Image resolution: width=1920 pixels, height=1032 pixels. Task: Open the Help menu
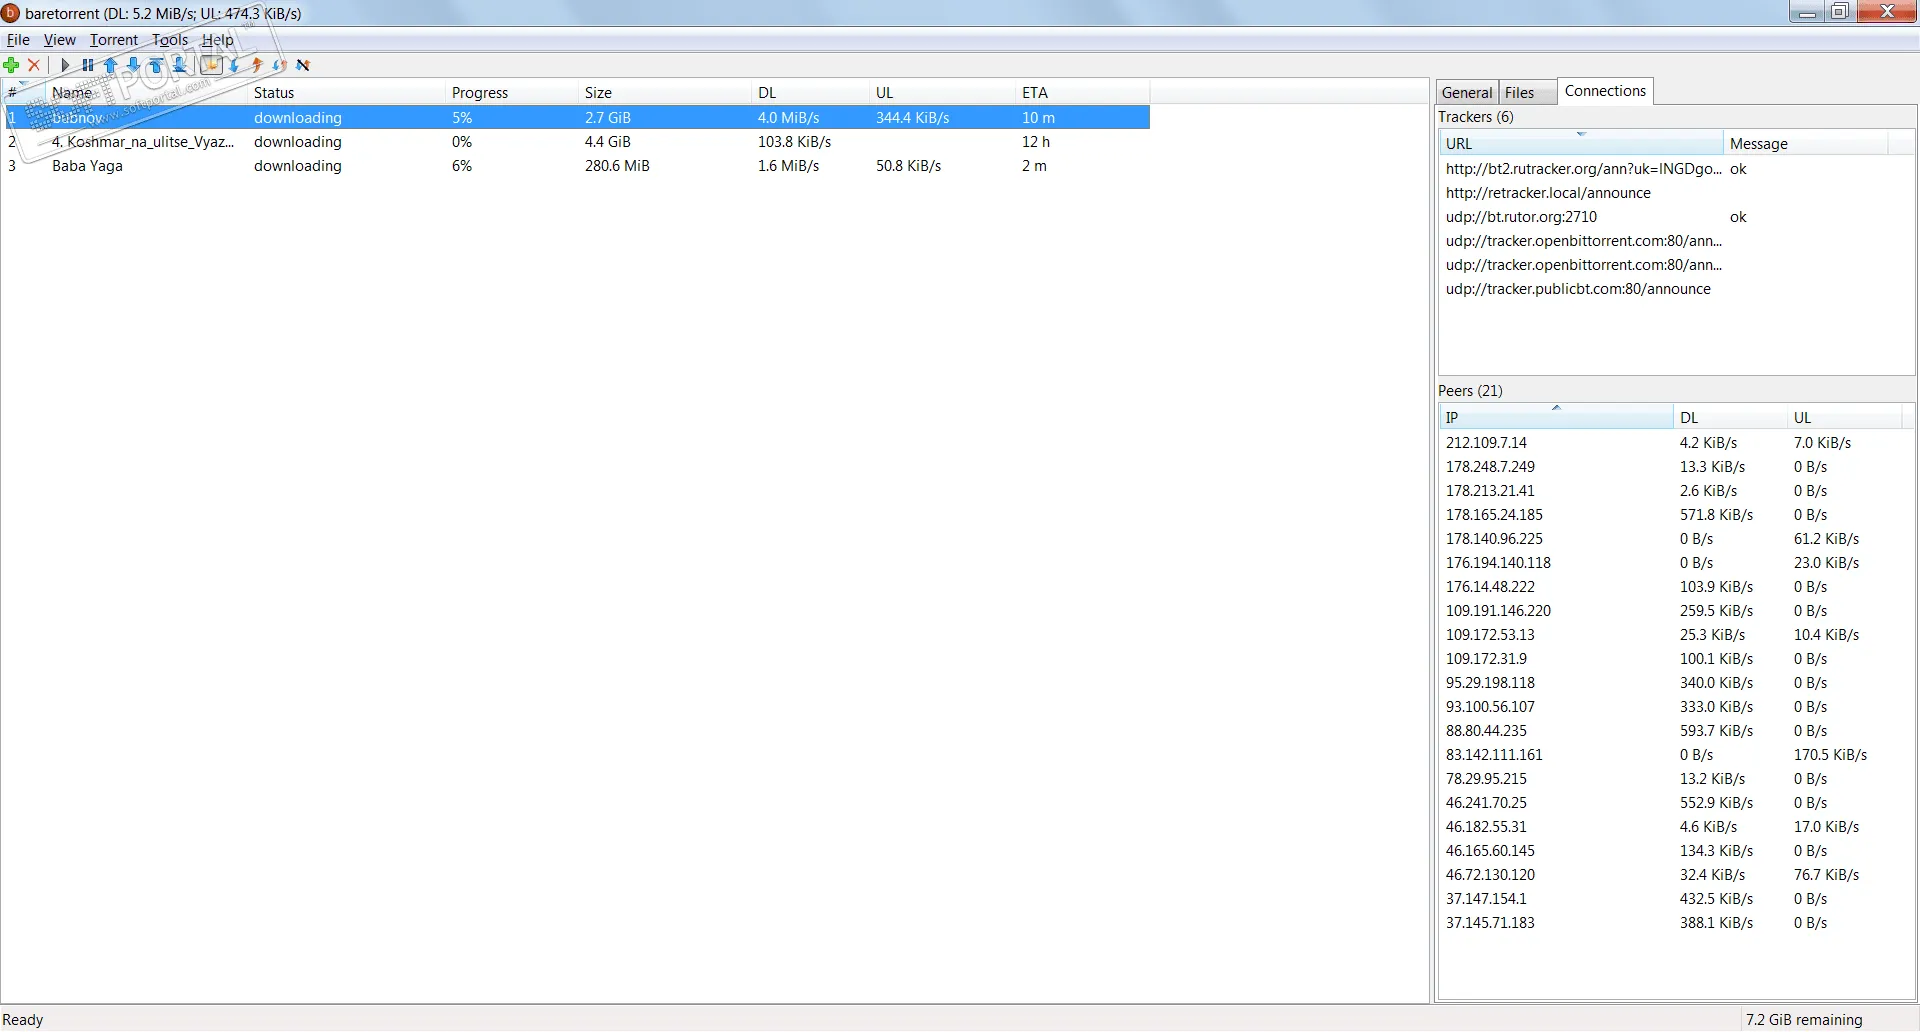point(217,40)
